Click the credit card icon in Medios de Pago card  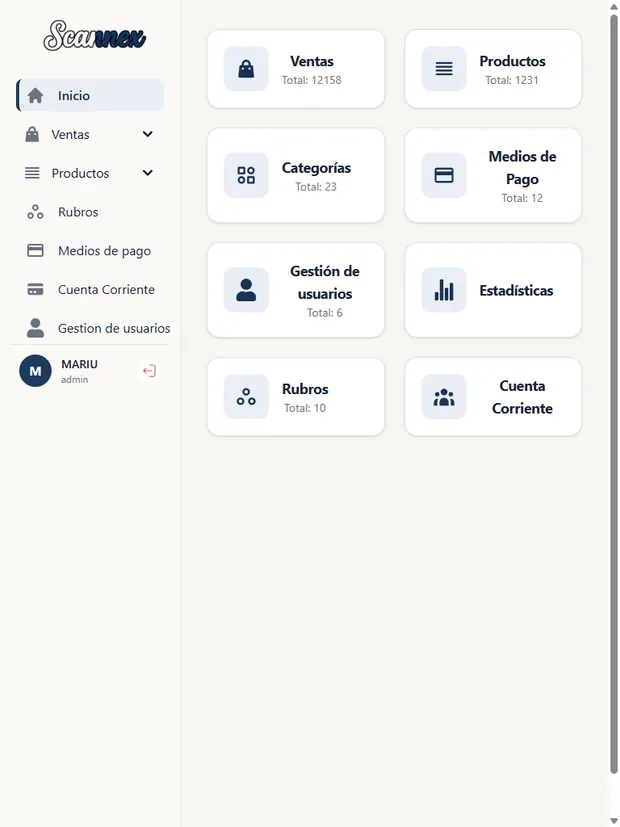444,175
